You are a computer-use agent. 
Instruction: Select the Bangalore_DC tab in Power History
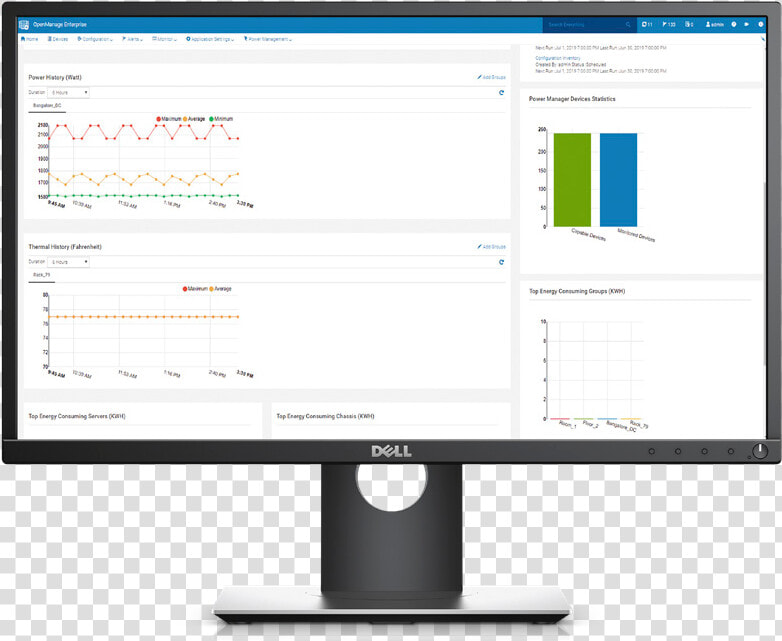tap(47, 106)
